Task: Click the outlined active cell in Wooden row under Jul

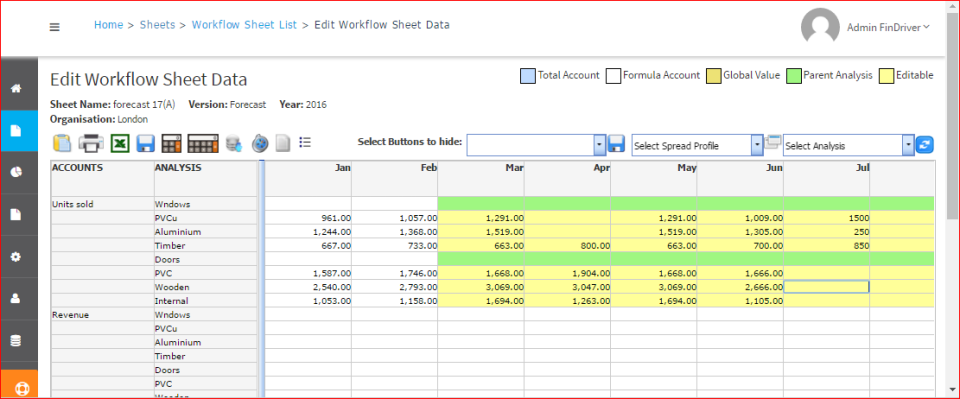Action: tap(827, 287)
